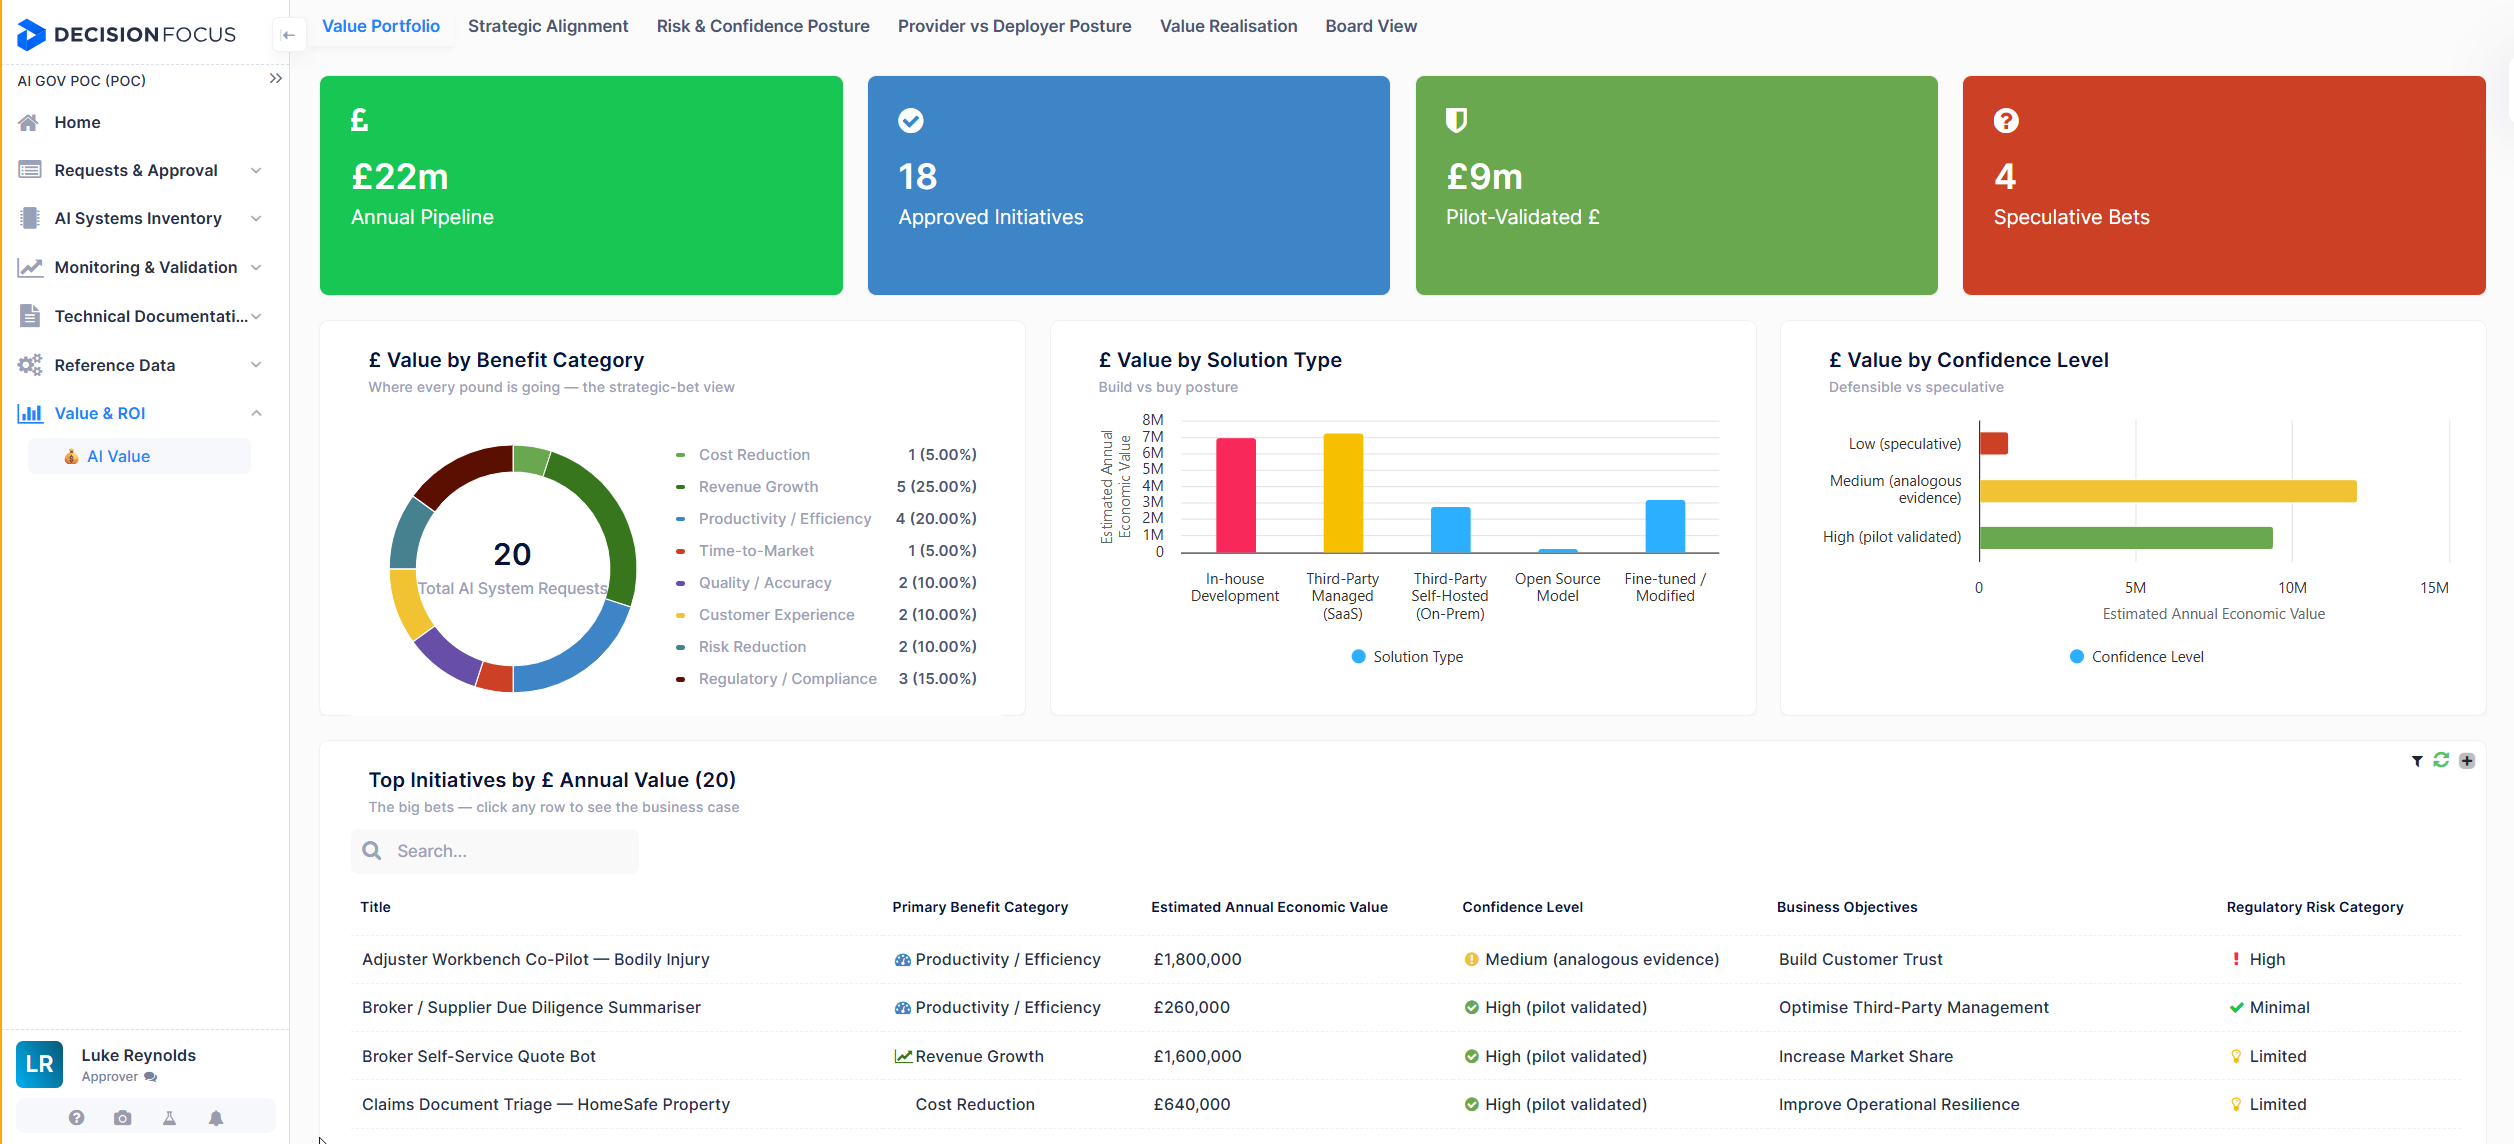Click the initiatives Search field

[x=495, y=851]
